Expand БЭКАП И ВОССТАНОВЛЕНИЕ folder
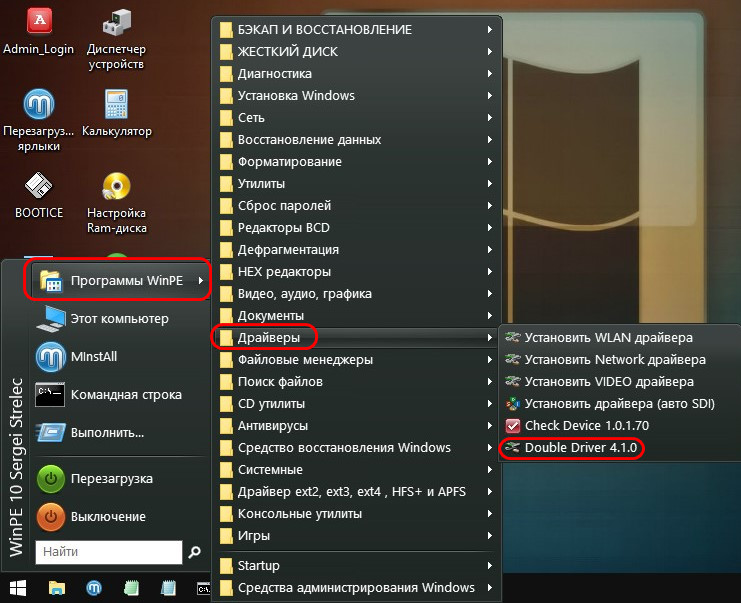Image resolution: width=741 pixels, height=603 pixels. click(357, 30)
